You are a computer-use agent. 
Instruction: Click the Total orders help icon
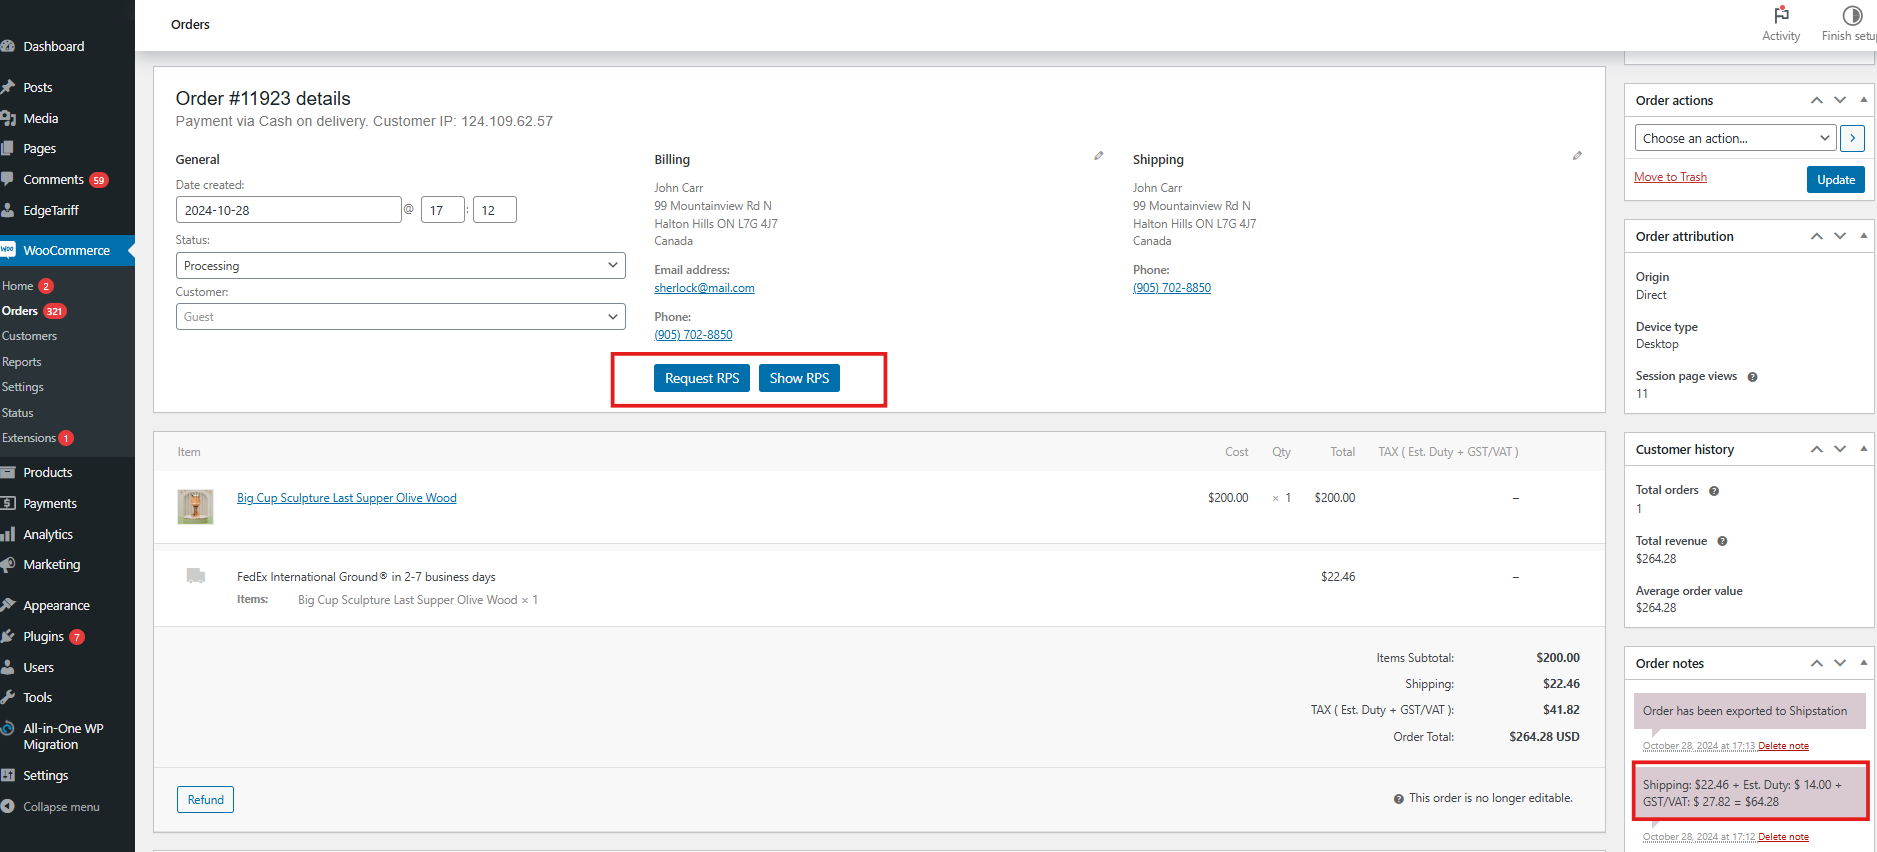click(x=1714, y=491)
